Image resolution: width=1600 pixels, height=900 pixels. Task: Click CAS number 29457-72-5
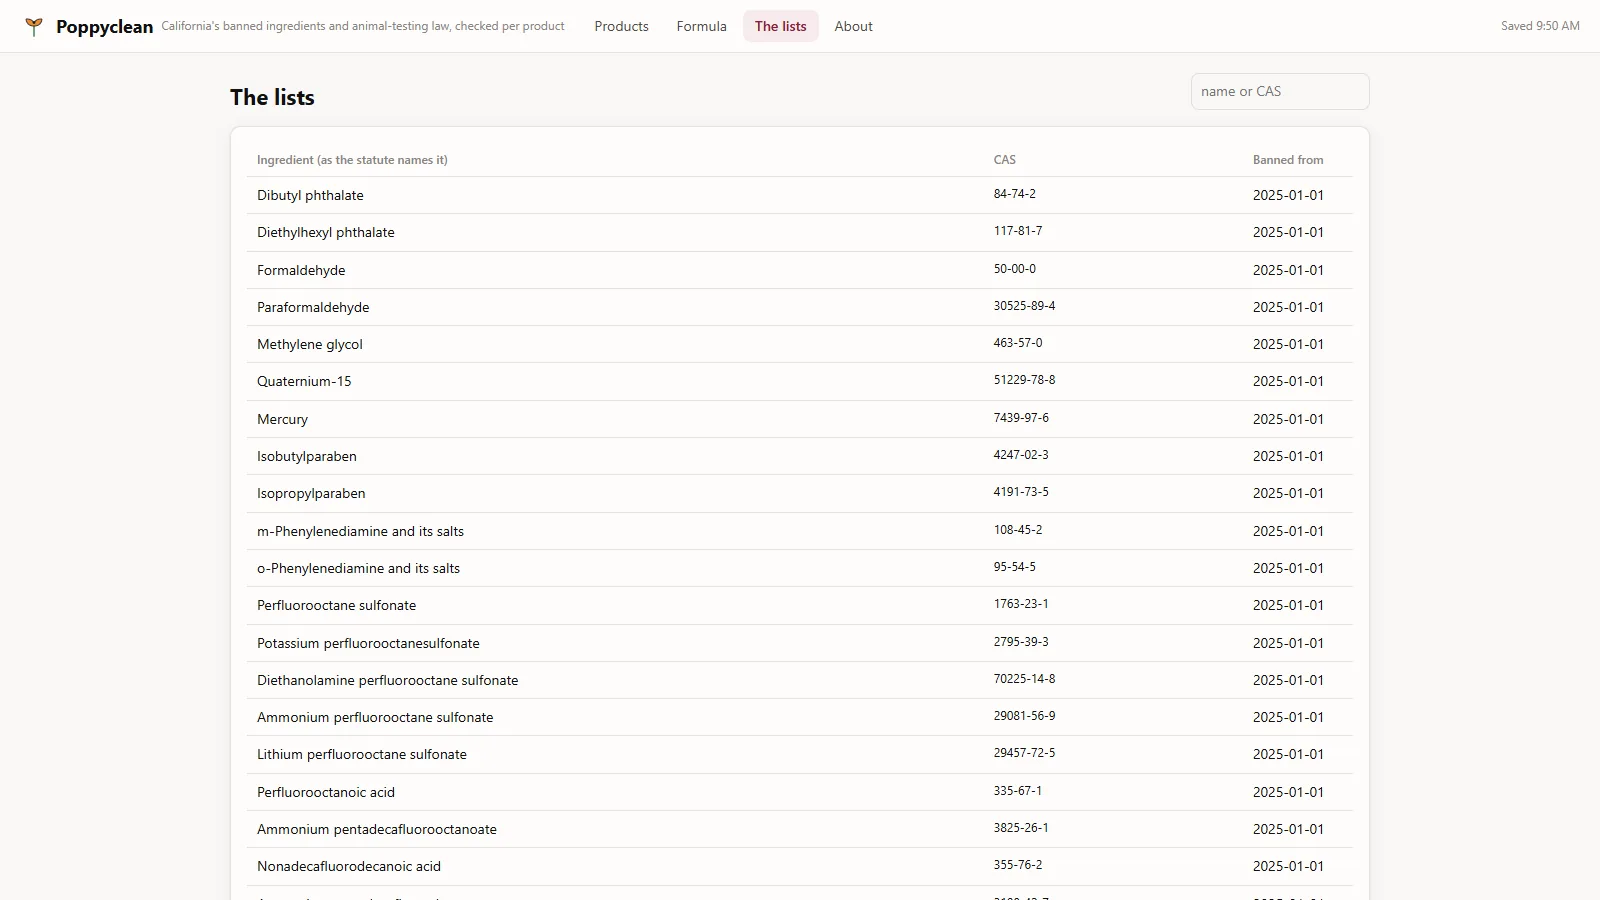(1024, 753)
